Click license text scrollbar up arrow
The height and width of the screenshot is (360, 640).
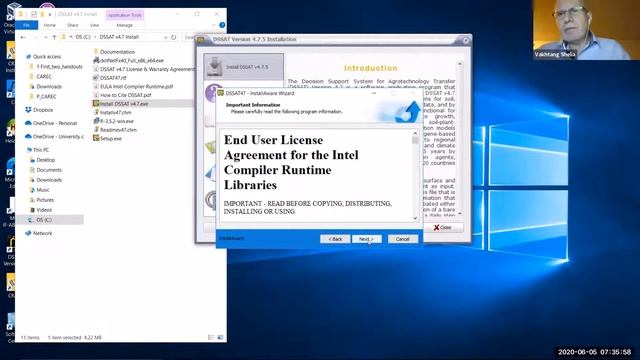tap(415, 133)
